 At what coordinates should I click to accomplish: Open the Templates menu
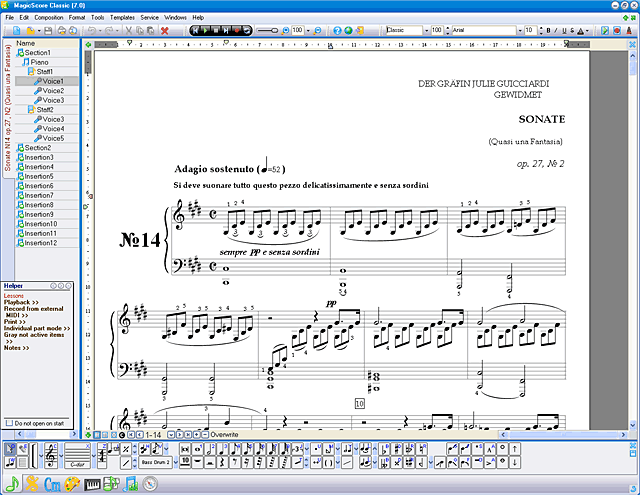122,18
